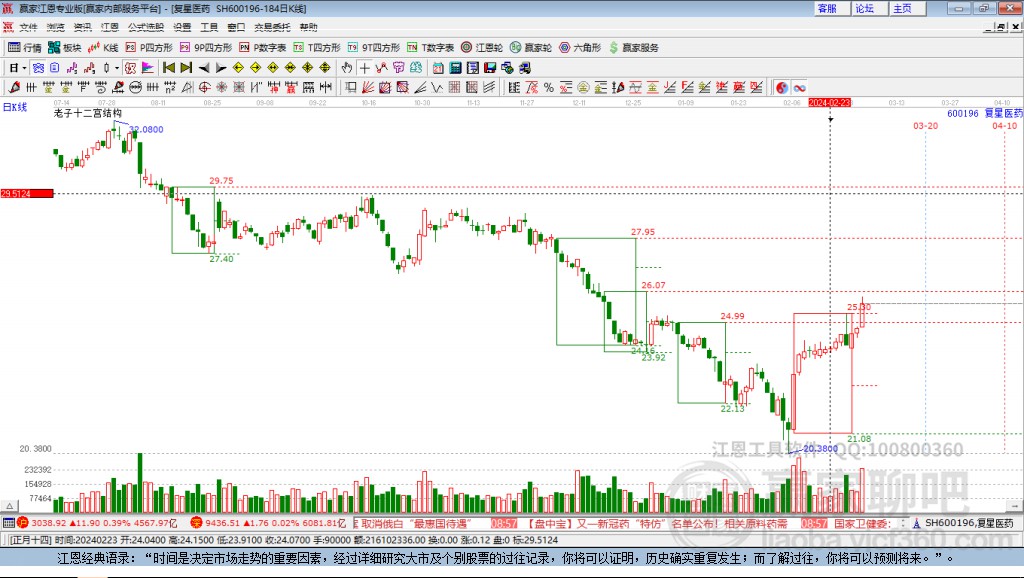
Task: Open the 文件 menu
Action: click(28, 27)
